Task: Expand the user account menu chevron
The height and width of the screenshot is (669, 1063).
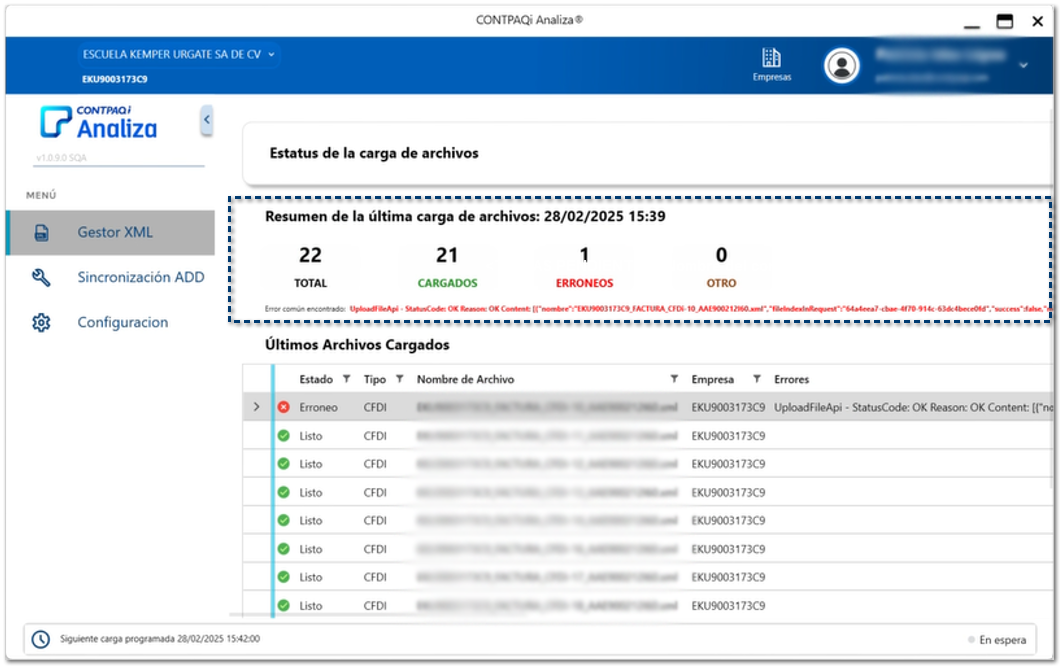Action: click(1022, 66)
